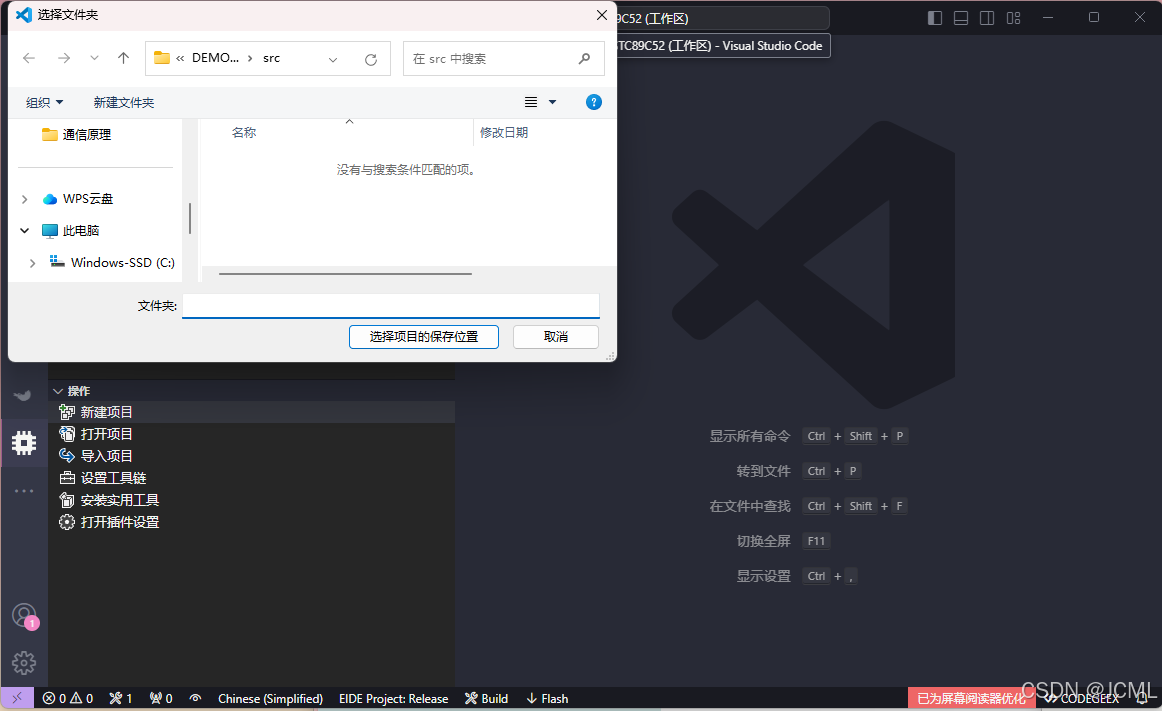Go back in the folder dialog
This screenshot has height=711, width=1162.
pyautogui.click(x=29, y=59)
